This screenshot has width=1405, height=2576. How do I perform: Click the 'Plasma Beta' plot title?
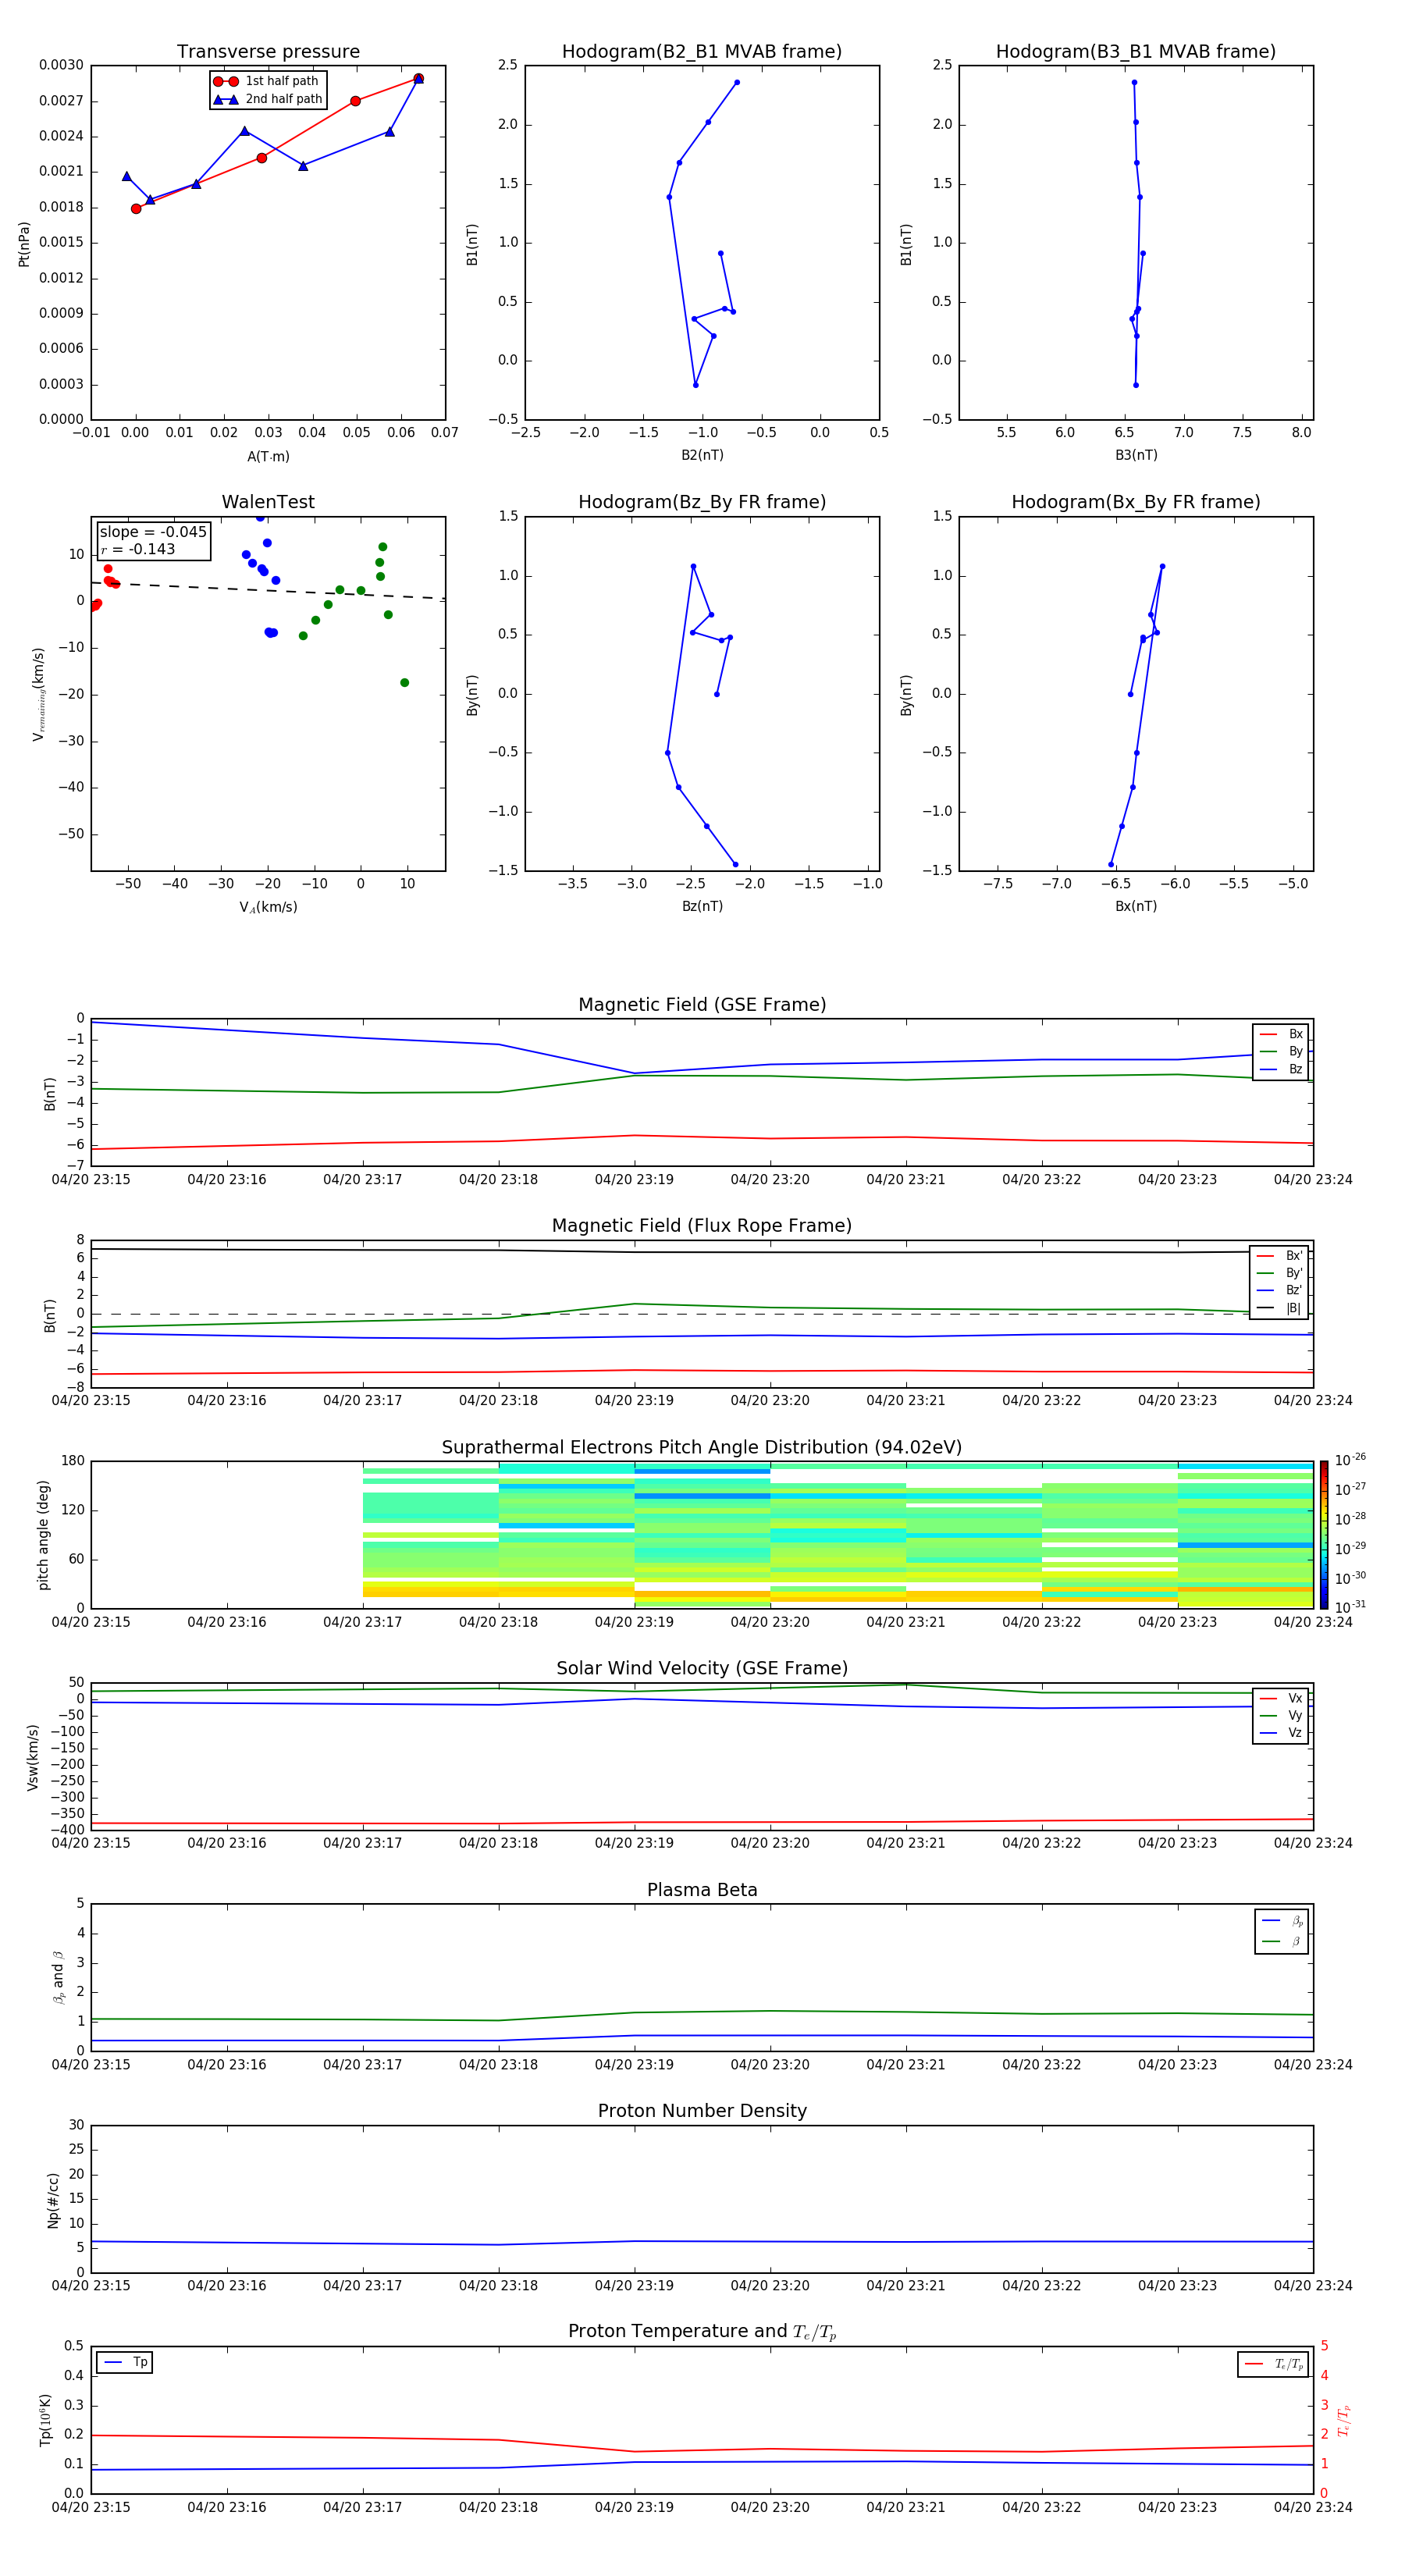(702, 1890)
